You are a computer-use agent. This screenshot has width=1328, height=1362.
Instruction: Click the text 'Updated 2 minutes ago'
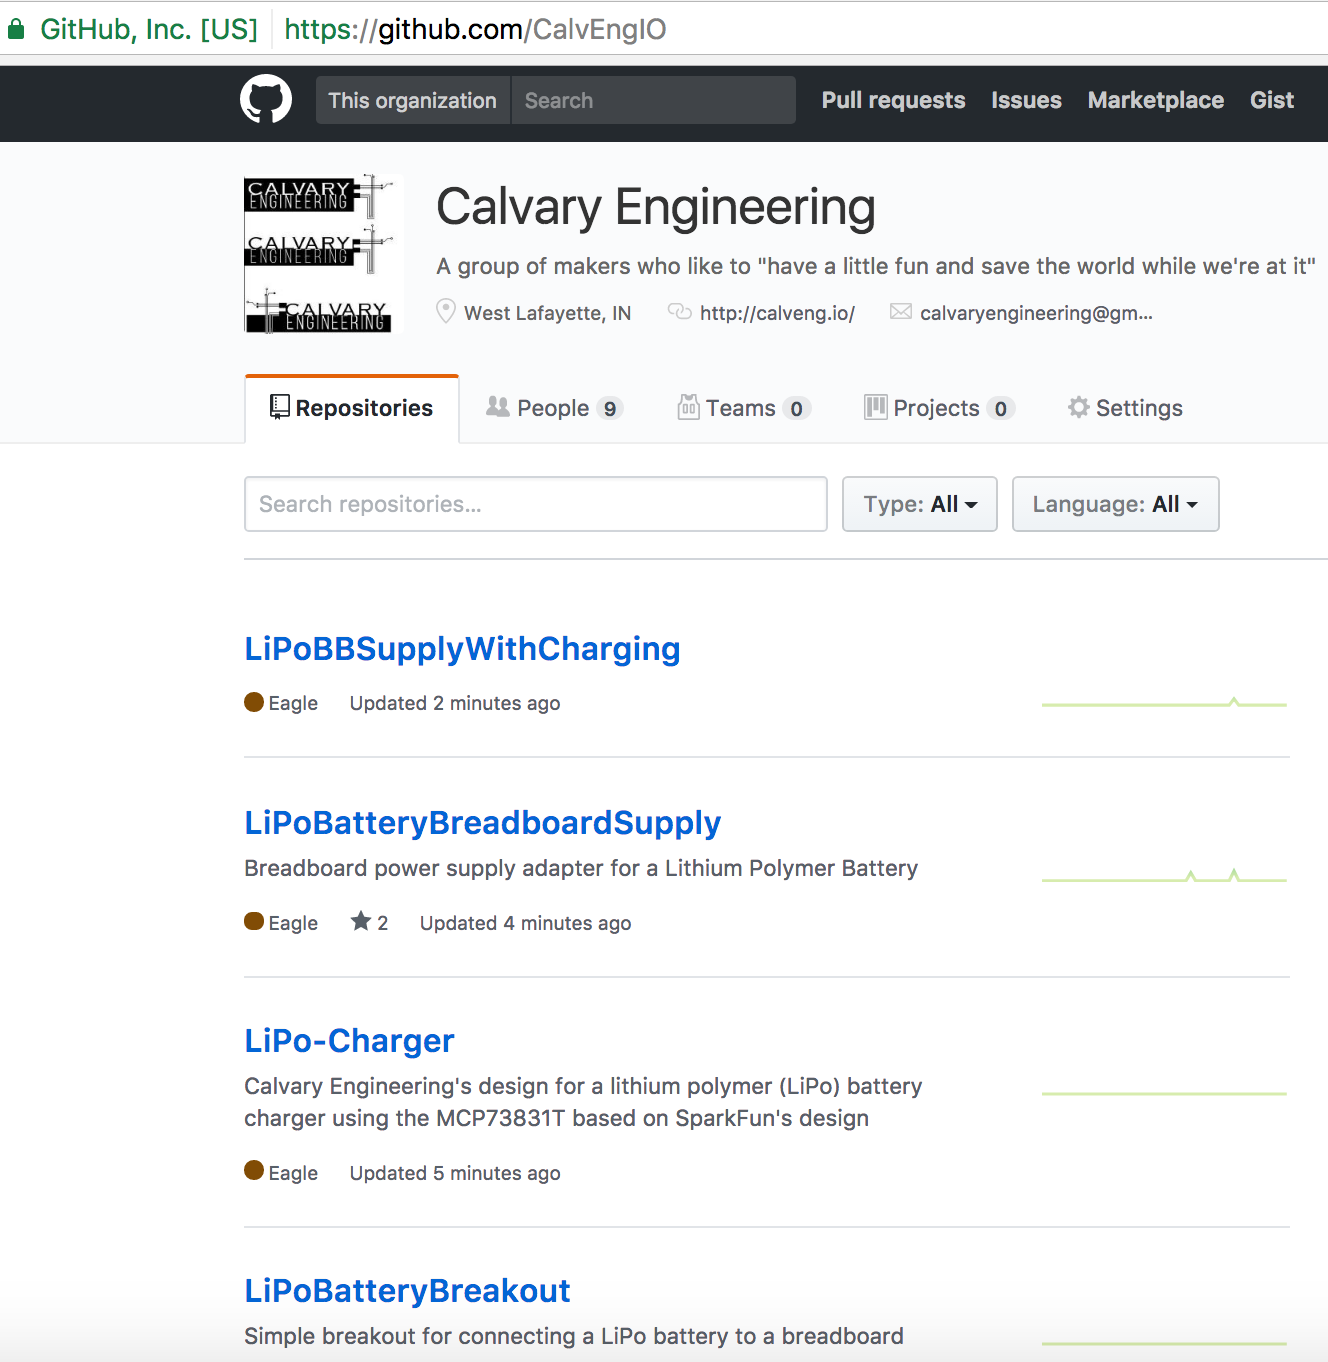455,703
